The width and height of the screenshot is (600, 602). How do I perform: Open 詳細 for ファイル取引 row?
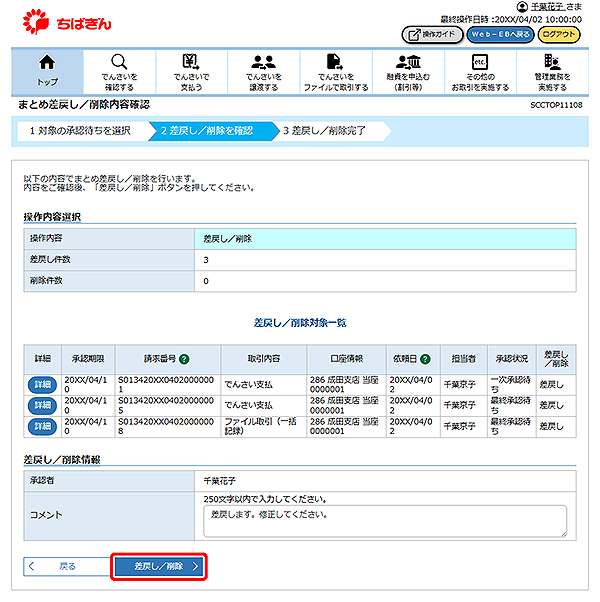[42, 426]
